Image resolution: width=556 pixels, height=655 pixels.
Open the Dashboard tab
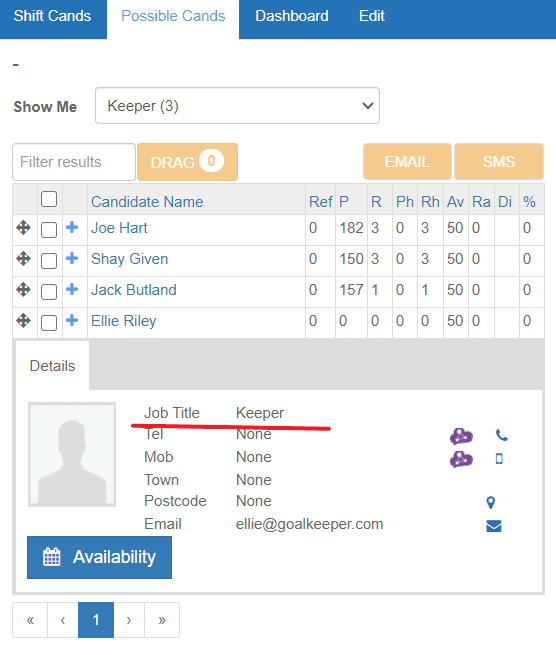[292, 16]
